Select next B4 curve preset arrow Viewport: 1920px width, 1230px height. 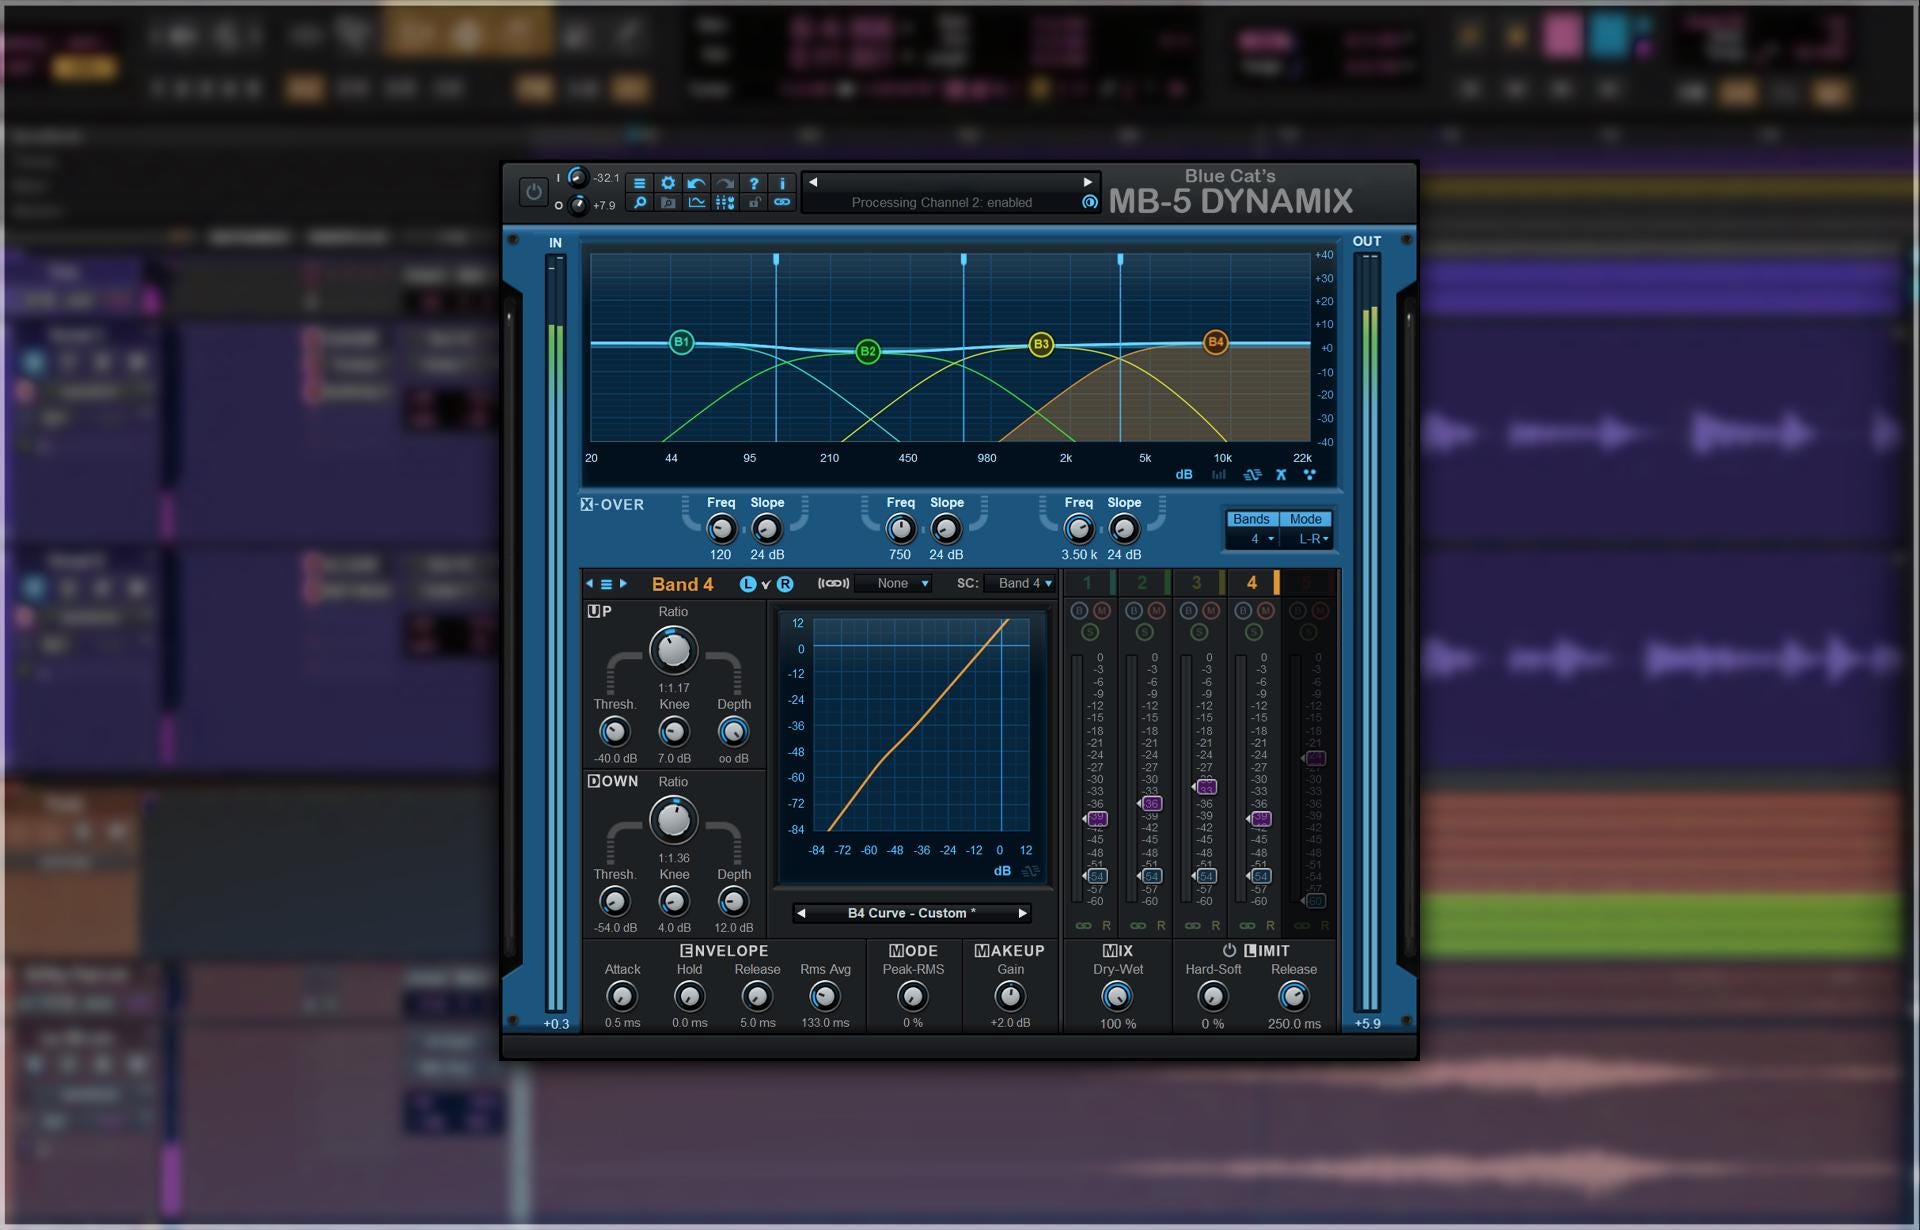[1022, 913]
